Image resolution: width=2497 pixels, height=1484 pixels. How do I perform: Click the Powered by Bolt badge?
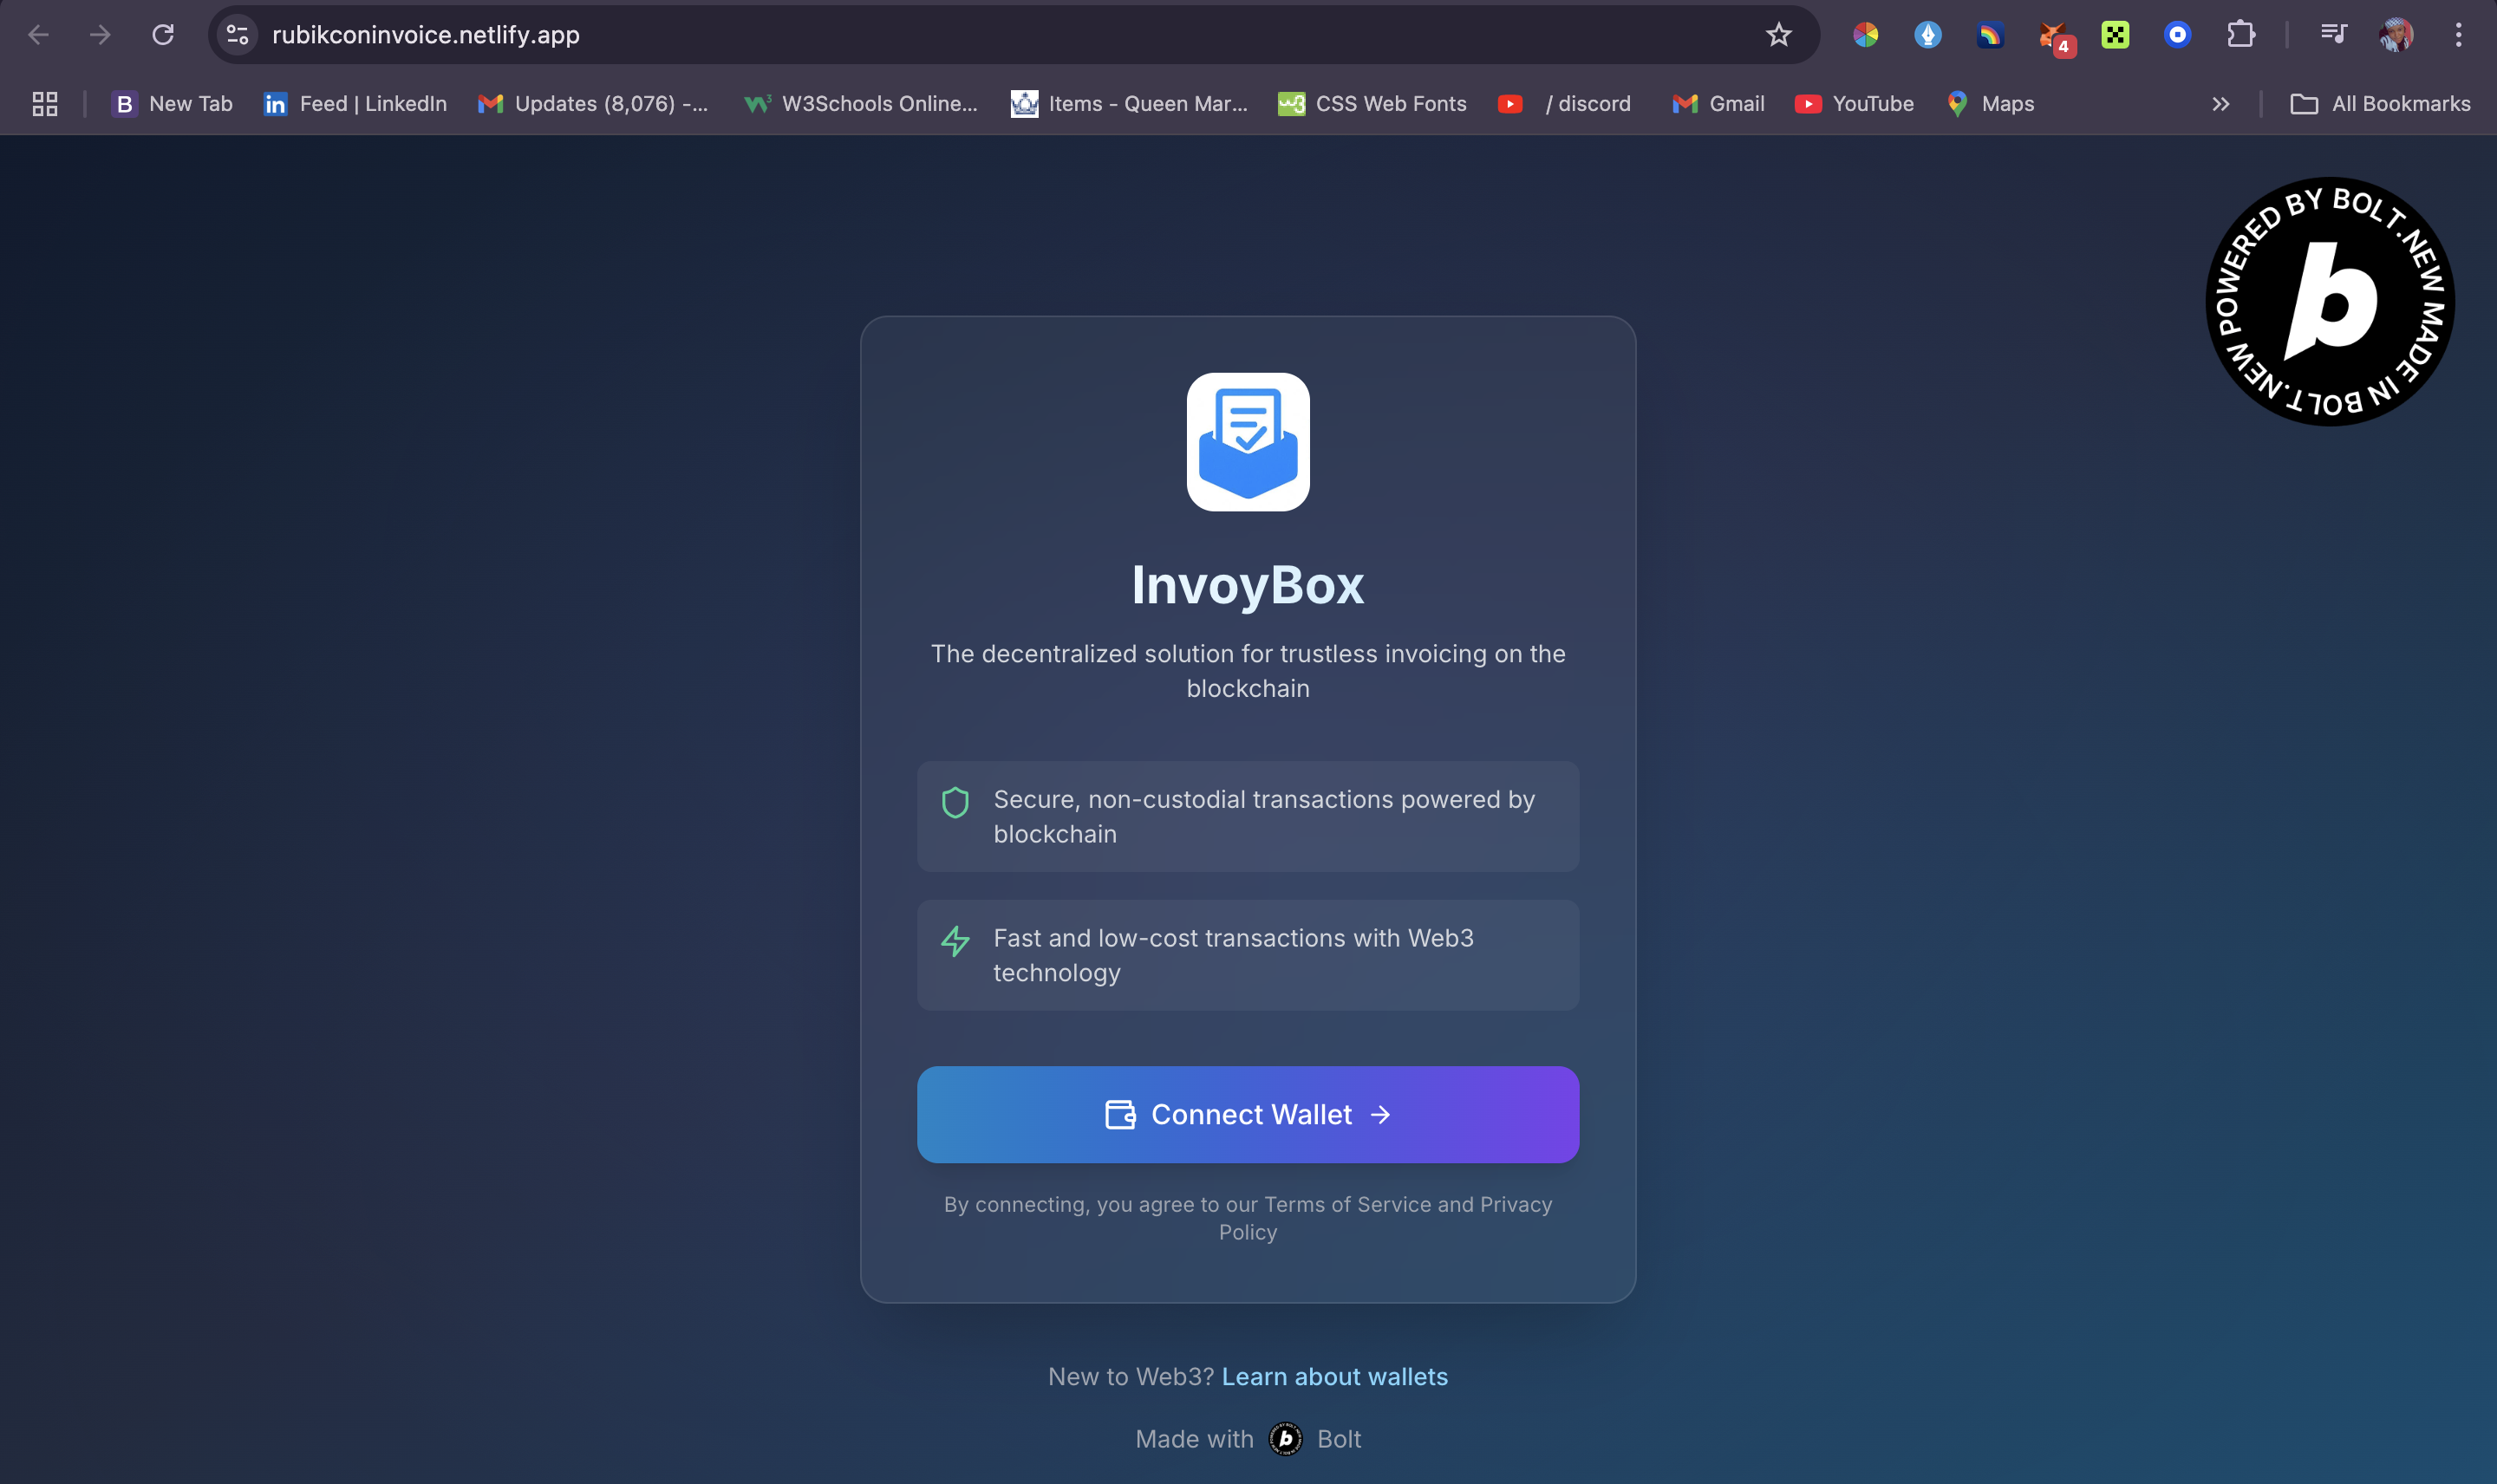[x=2329, y=301]
